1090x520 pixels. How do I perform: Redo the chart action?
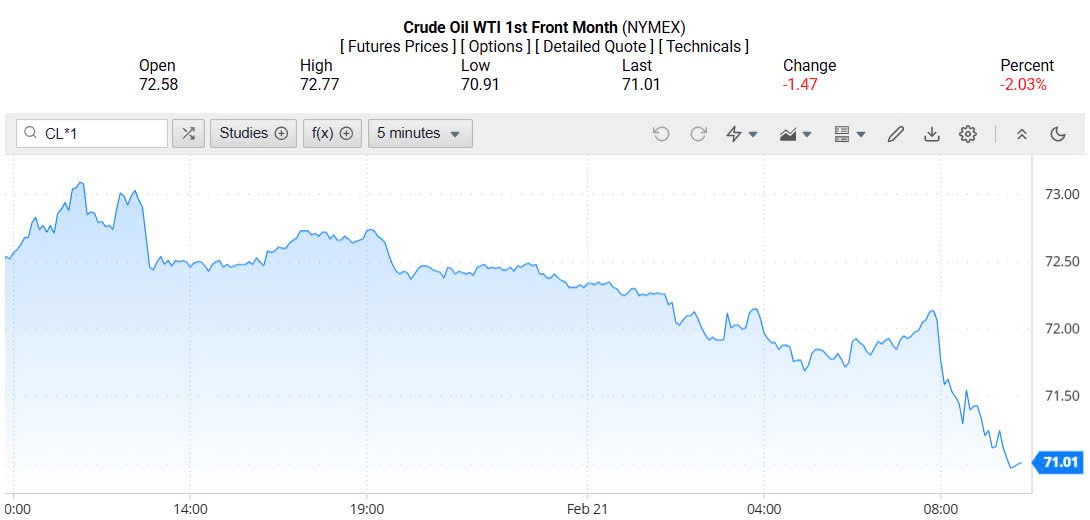698,133
